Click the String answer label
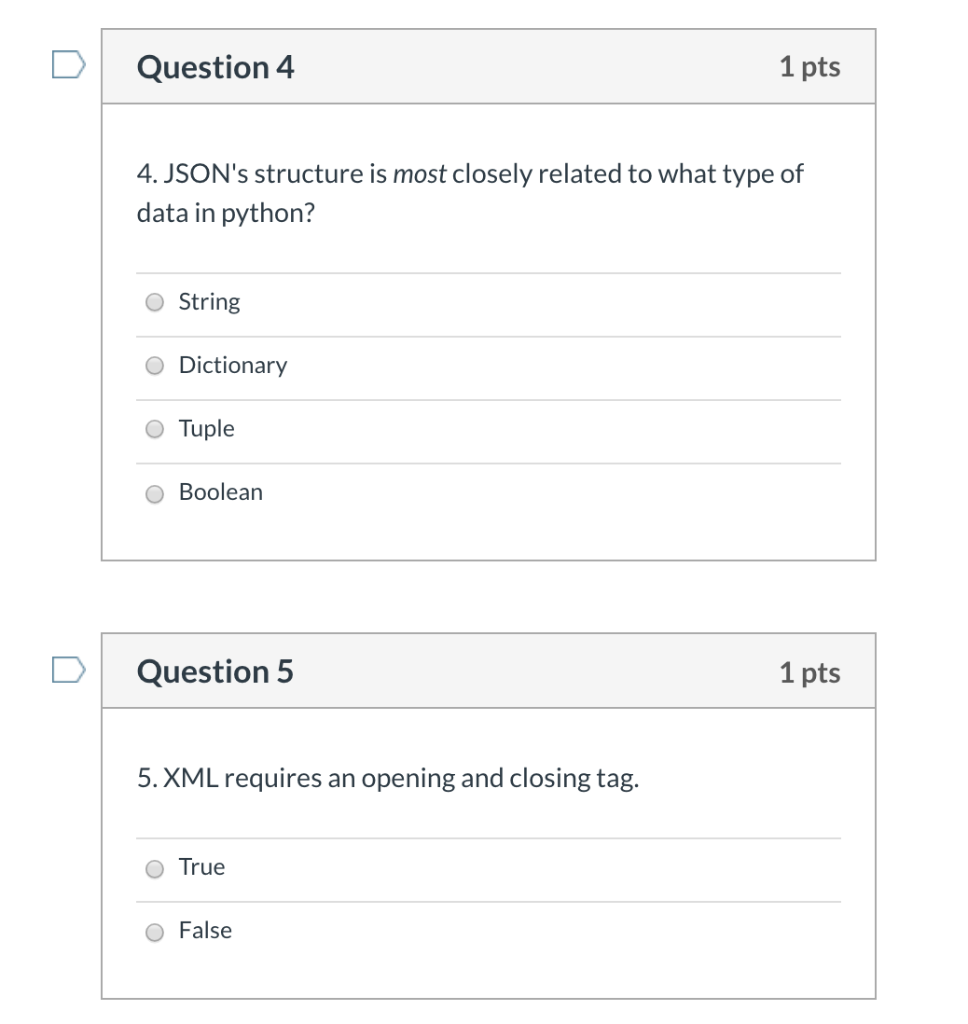The width and height of the screenshot is (968, 1024). pos(210,302)
